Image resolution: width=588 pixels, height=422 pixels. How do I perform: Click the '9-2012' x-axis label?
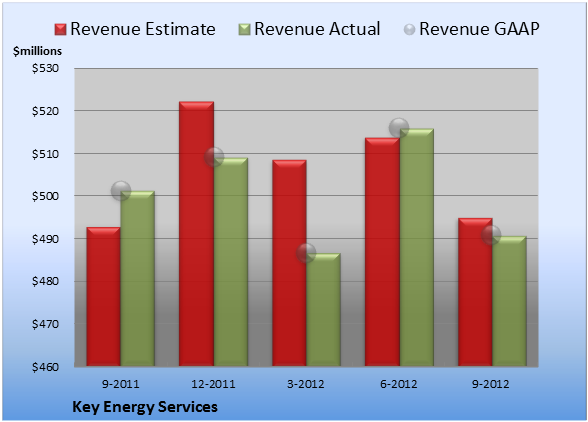tap(491, 384)
